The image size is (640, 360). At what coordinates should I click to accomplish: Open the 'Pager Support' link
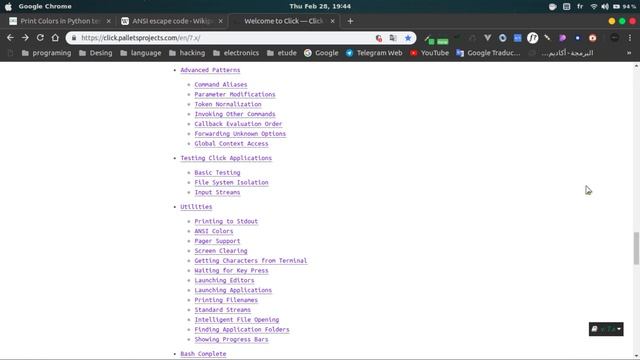pyautogui.click(x=217, y=241)
